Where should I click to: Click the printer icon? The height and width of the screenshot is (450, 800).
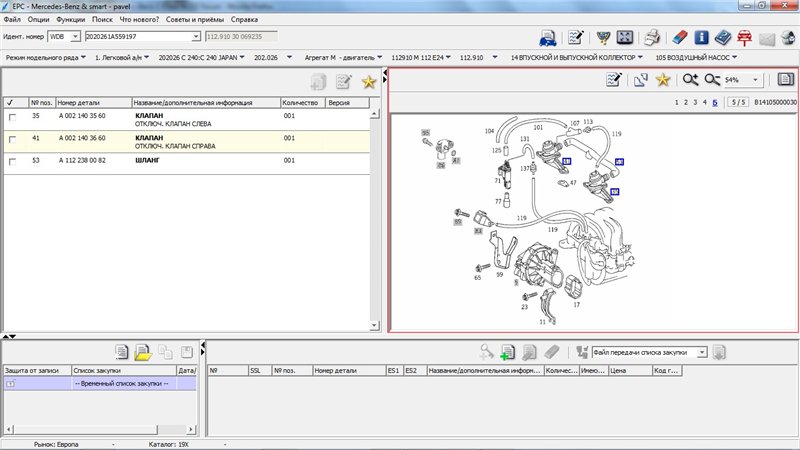[x=652, y=37]
